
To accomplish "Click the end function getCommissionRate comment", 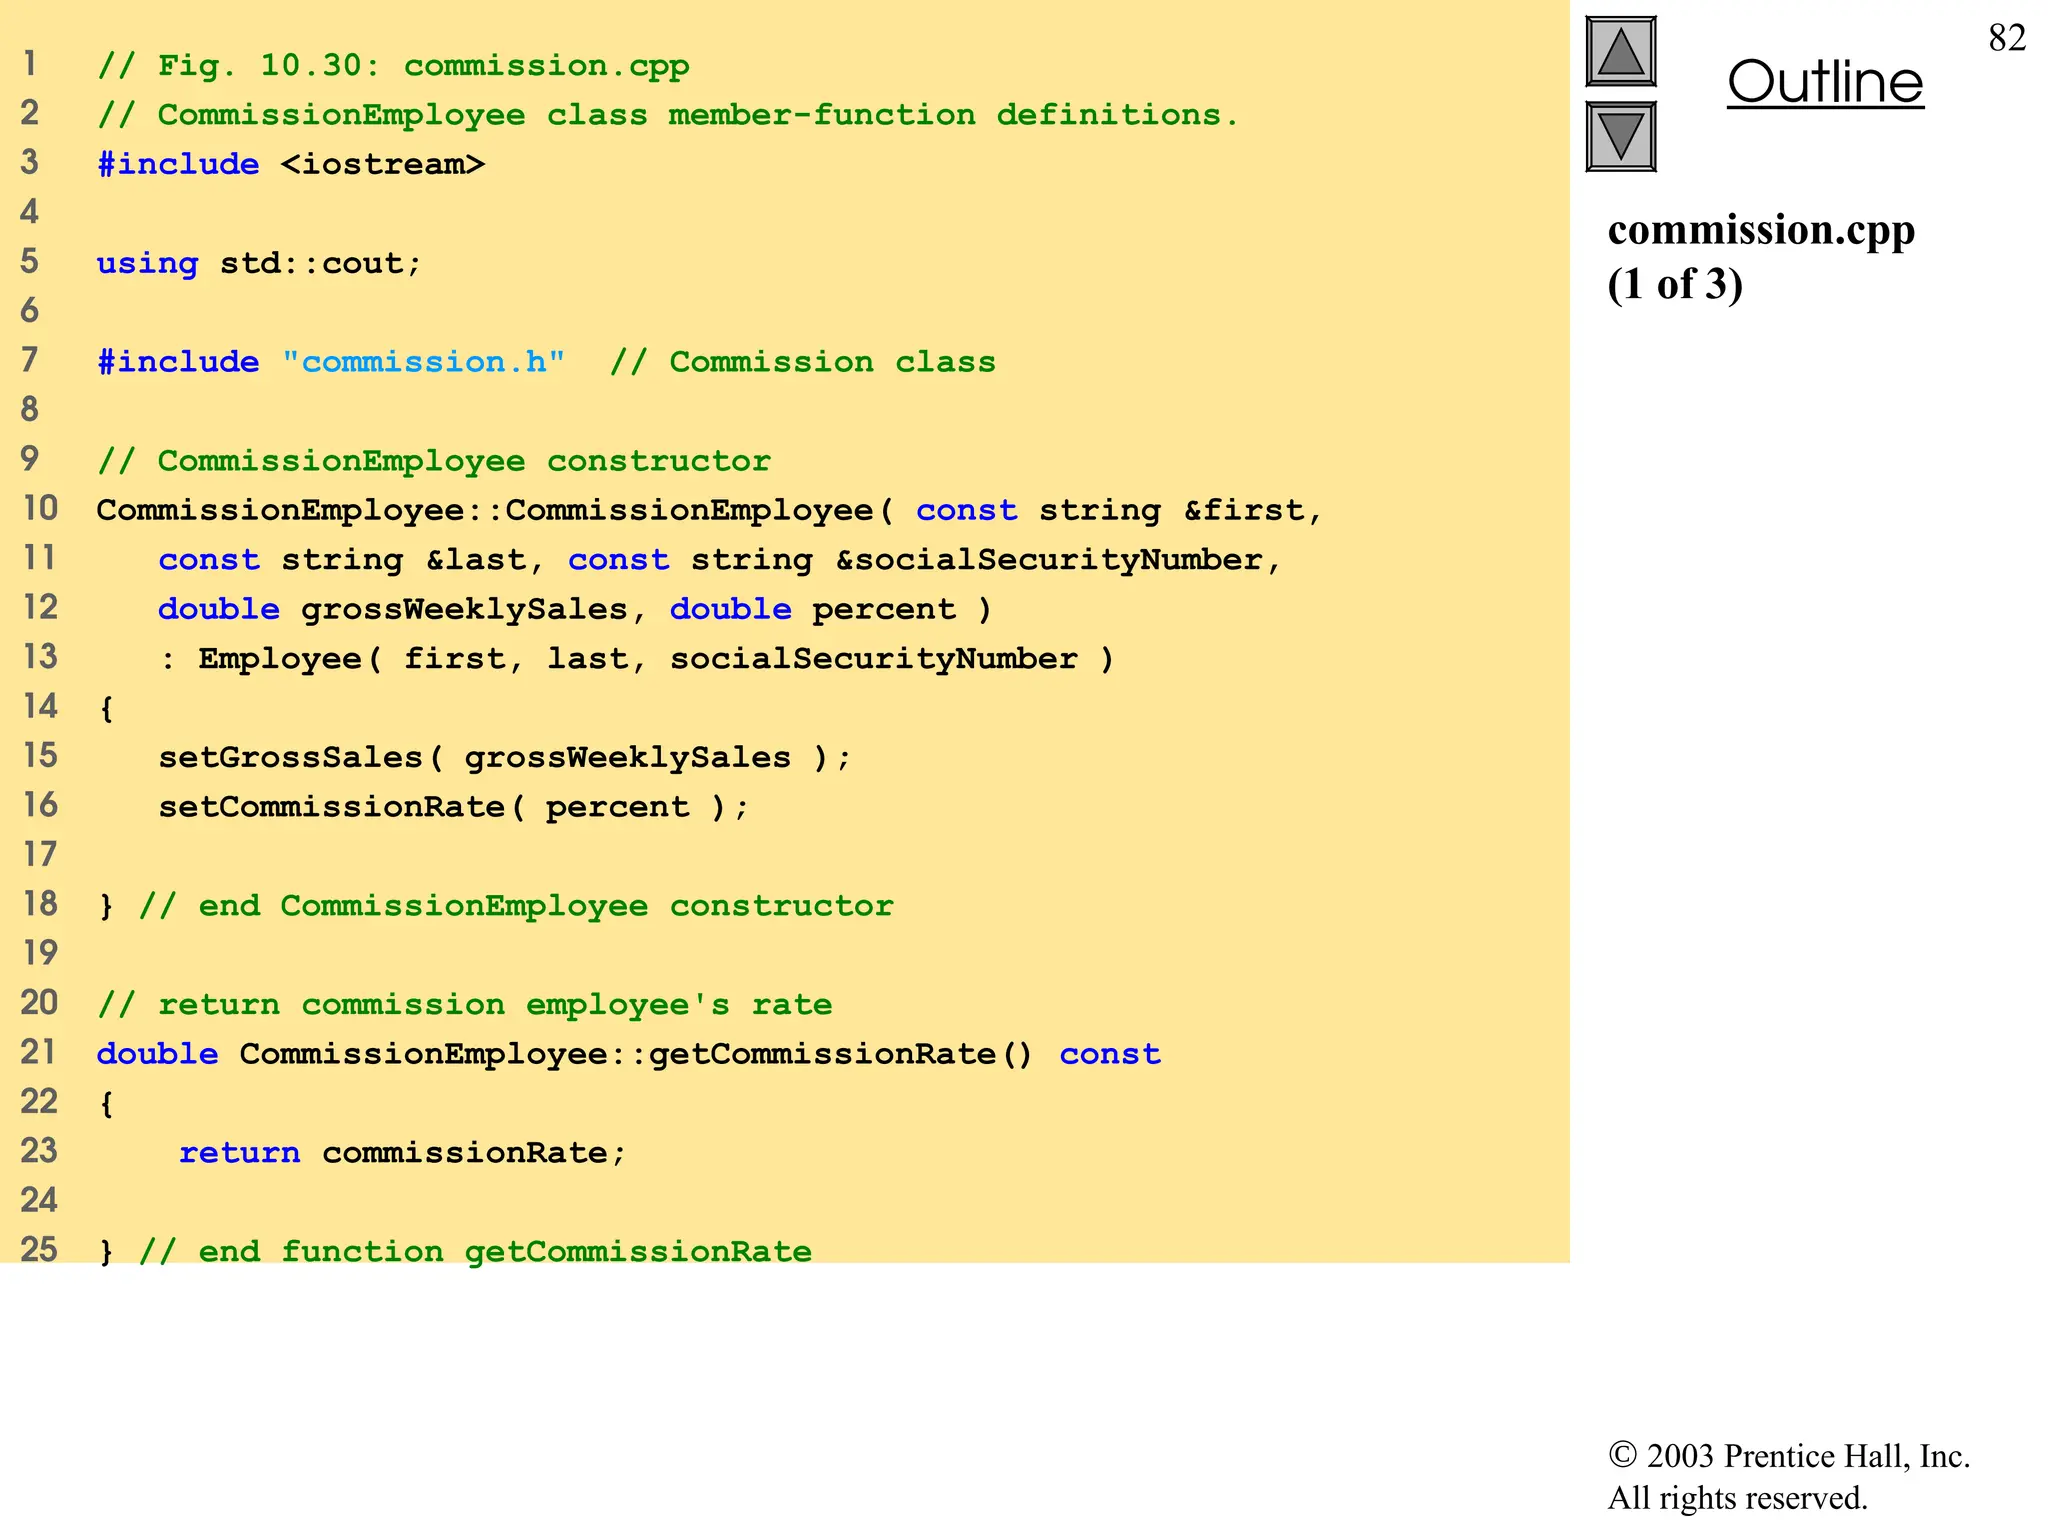I will (474, 1251).
